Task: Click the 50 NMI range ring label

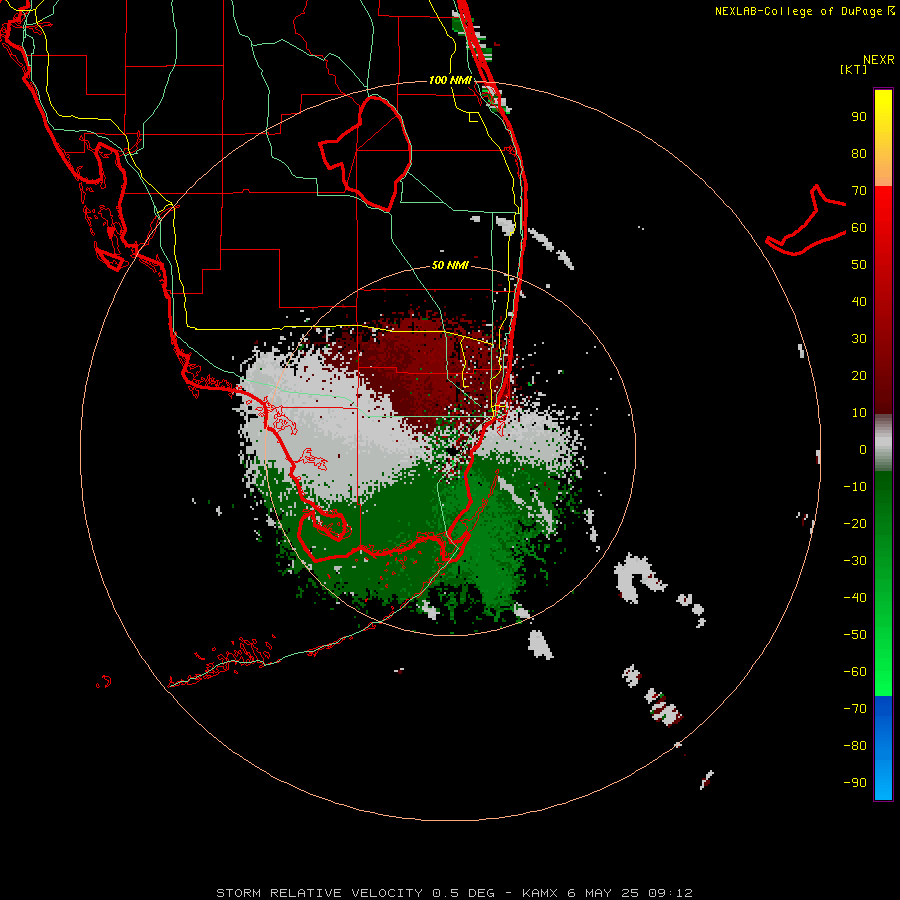Action: click(x=450, y=265)
